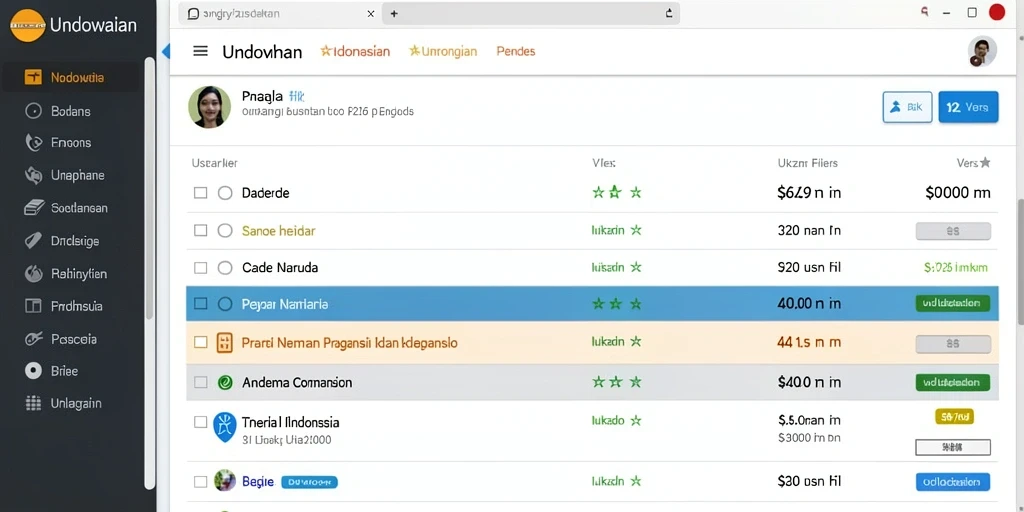Click green status button in Pepar Namaria row
Image resolution: width=1024 pixels, height=512 pixels.
pos(953,303)
